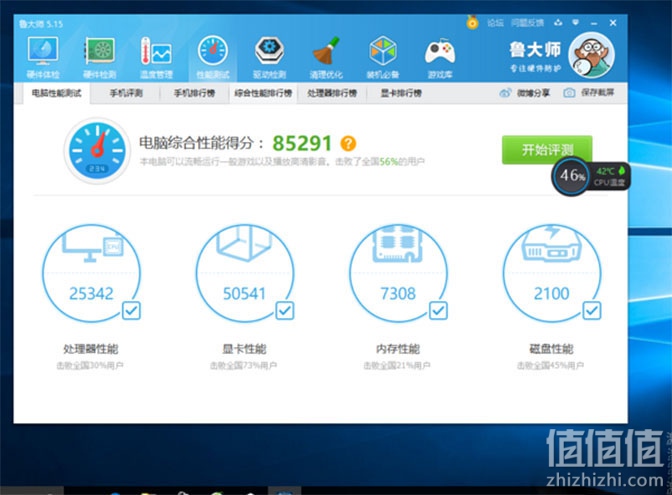Viewport: 672px width, 495px height.
Task: Click the large speedometer gauge icon
Action: click(97, 150)
